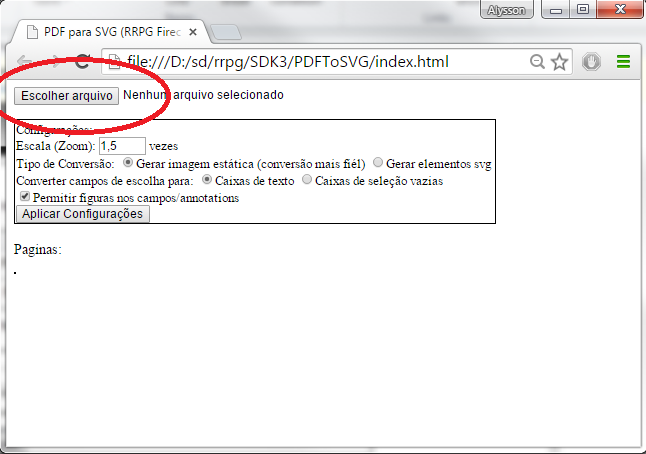Click the browser back arrow
This screenshot has height=454, width=646.
pyautogui.click(x=25, y=62)
